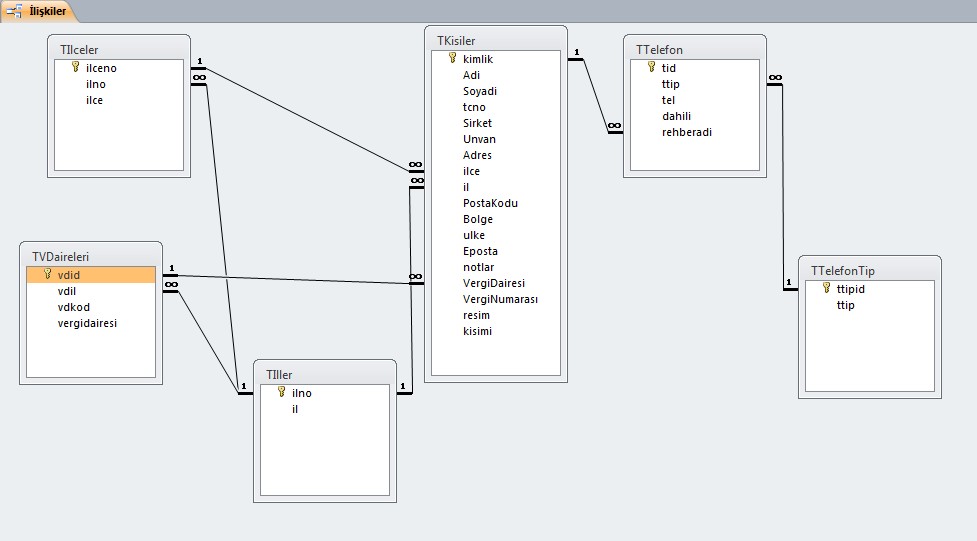The image size is (977, 541).
Task: Click the TTelefonTip table header
Action: coord(870,270)
